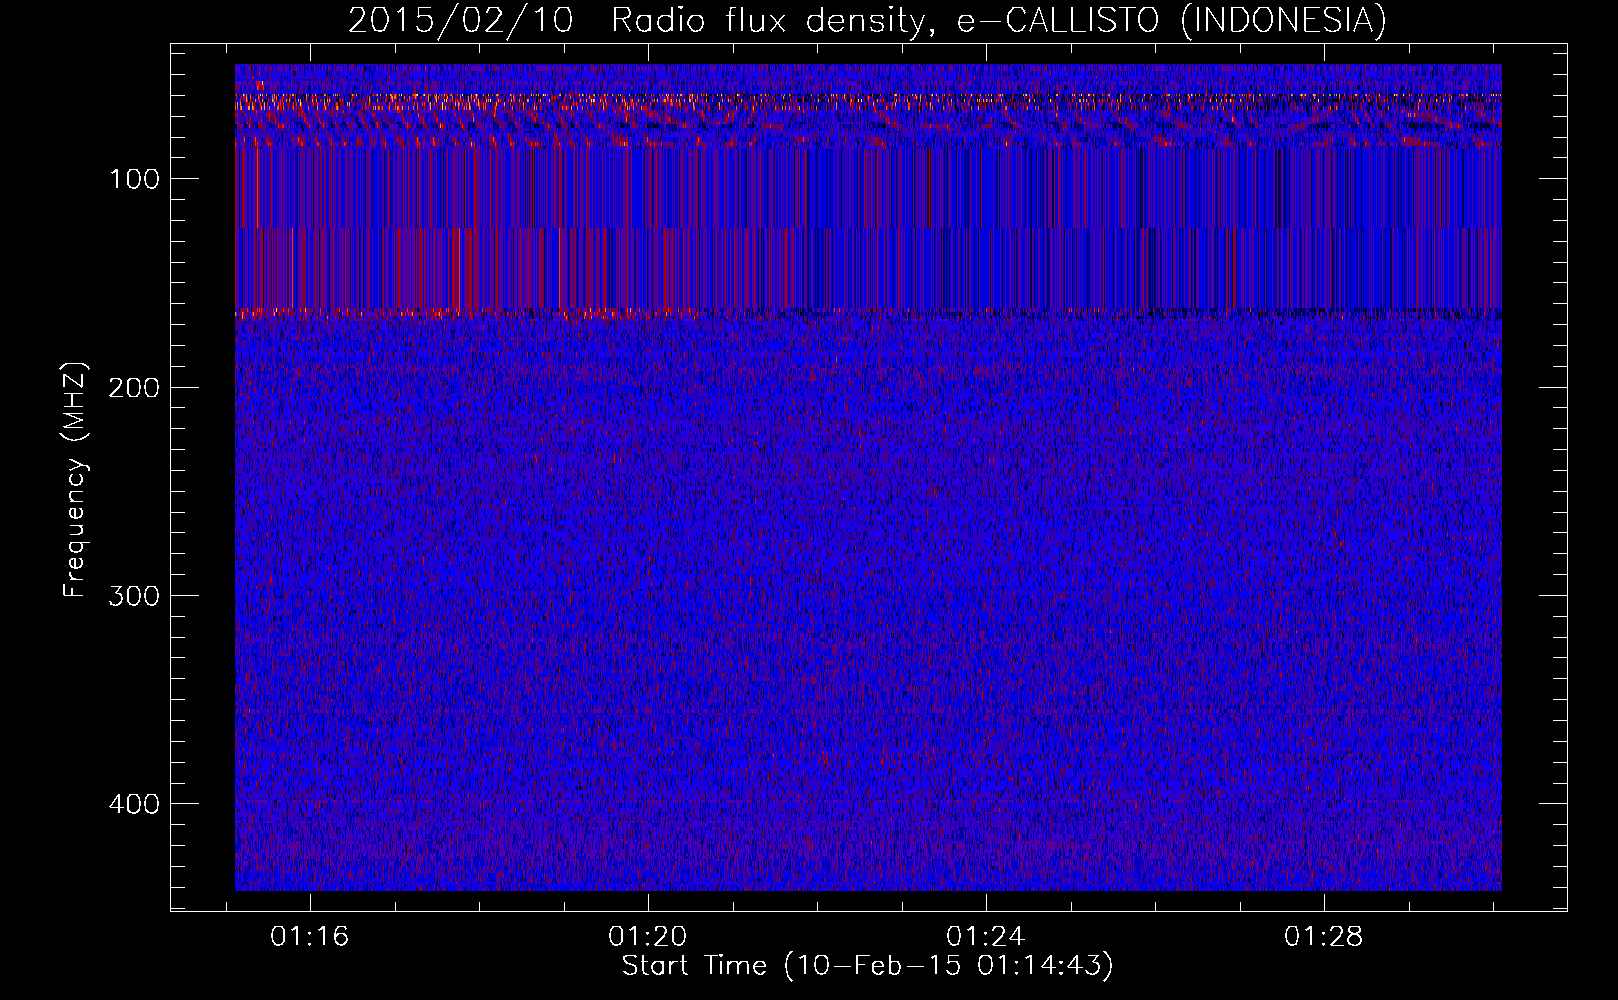Click the plot title '2015/02/10 Radio flux density'
The image size is (1618, 1000).
867,20
